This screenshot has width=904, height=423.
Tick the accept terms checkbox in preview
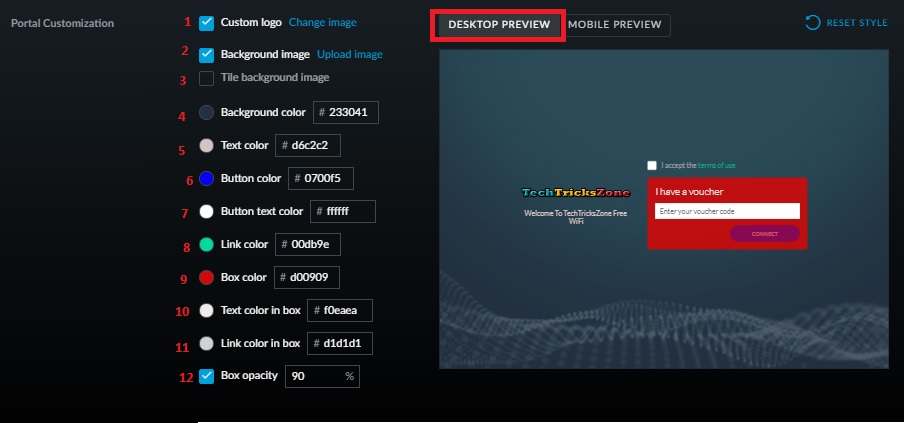coord(652,165)
